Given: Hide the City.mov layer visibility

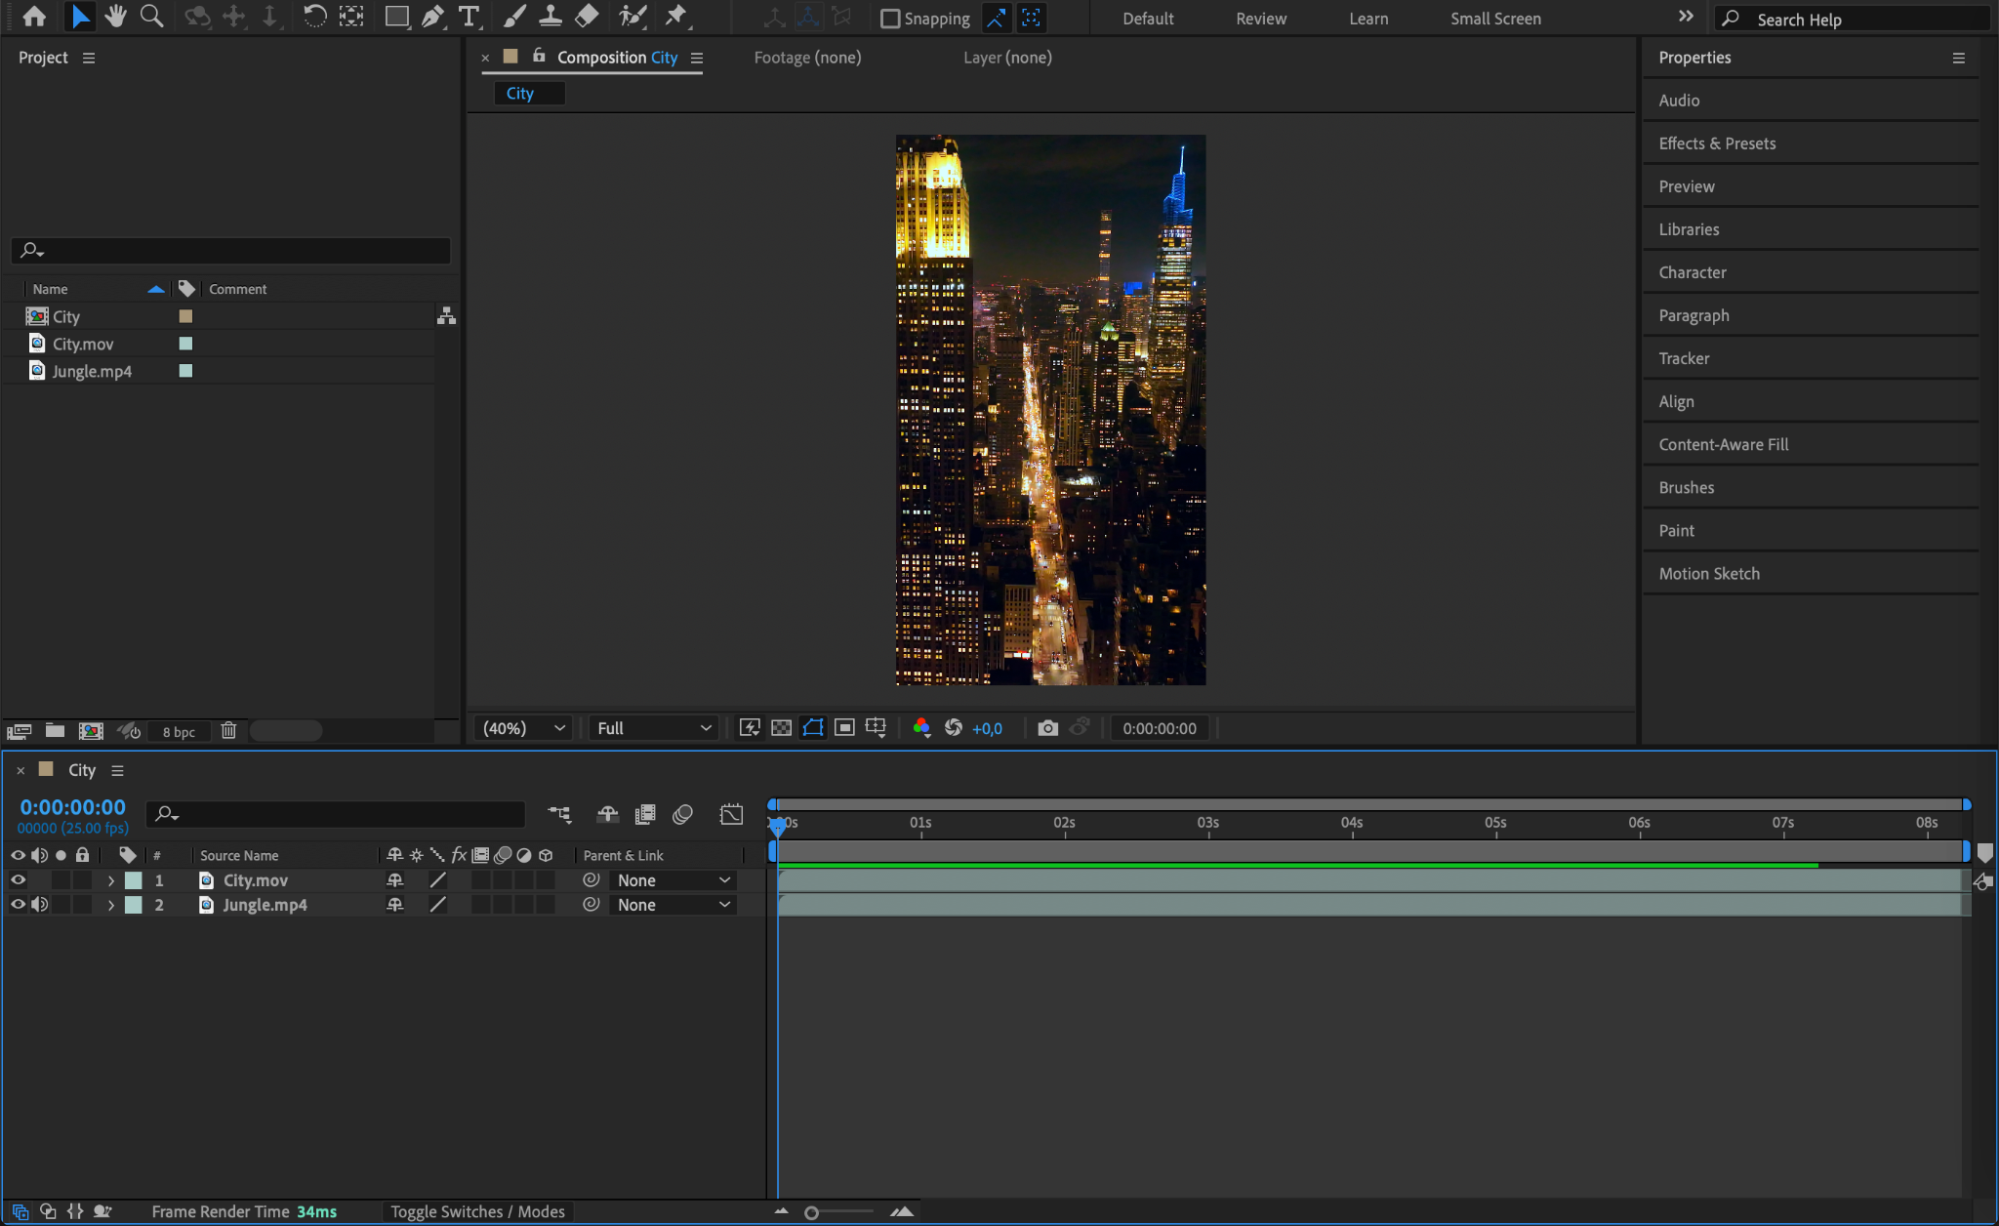Looking at the screenshot, I should coord(18,880).
